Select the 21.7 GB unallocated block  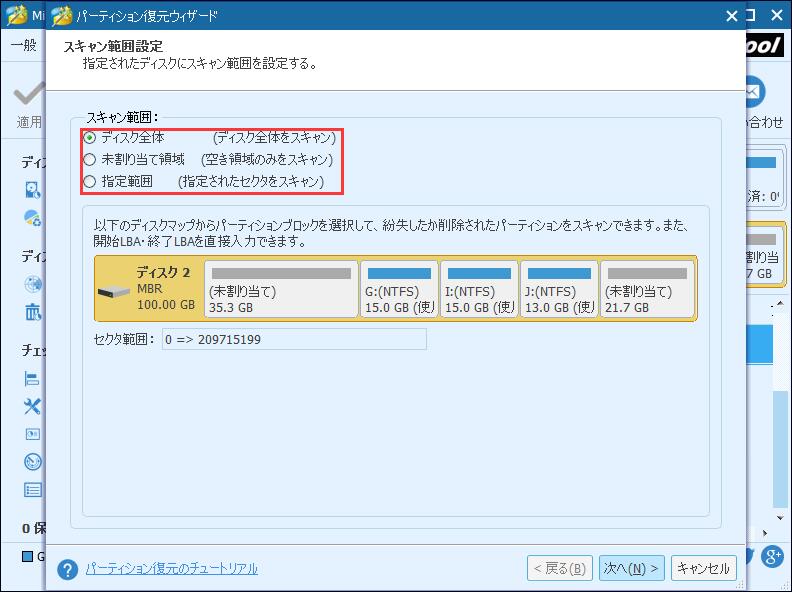click(646, 289)
